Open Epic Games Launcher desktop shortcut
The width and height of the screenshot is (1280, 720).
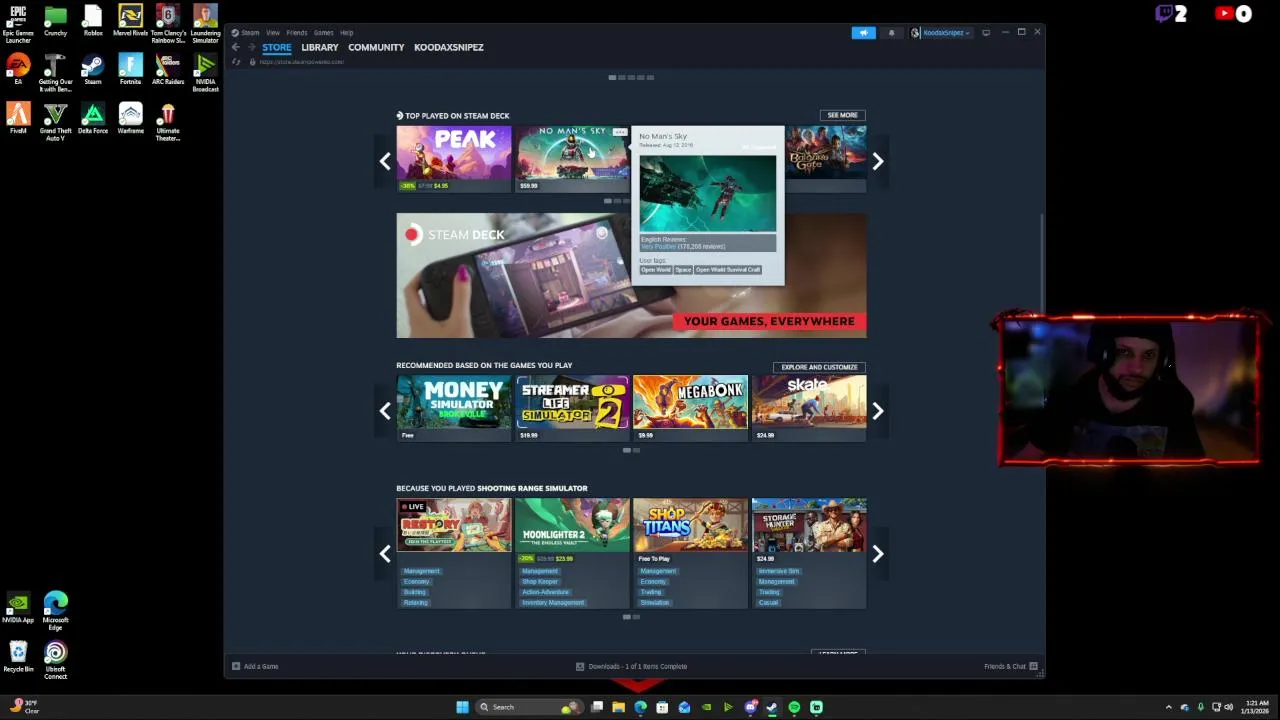18,23
